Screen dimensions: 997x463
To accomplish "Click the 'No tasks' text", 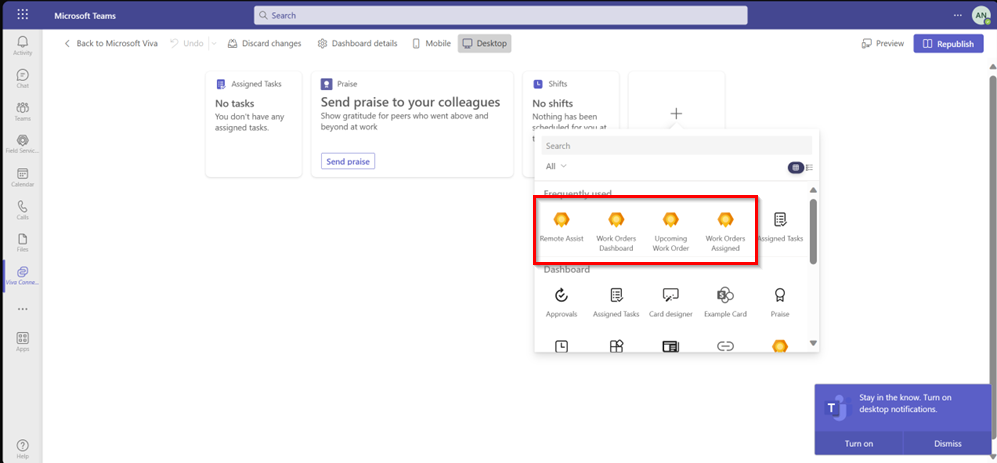I will [234, 103].
